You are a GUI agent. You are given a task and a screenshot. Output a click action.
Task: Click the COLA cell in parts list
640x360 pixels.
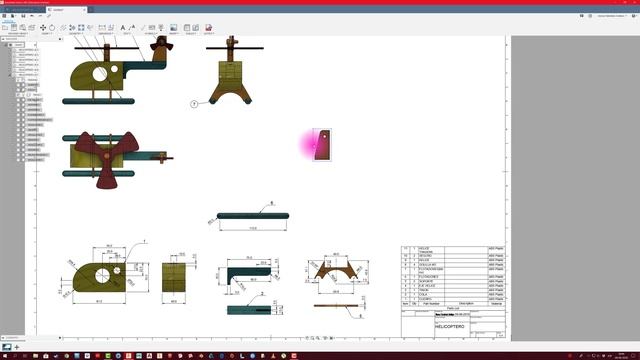coord(431,294)
